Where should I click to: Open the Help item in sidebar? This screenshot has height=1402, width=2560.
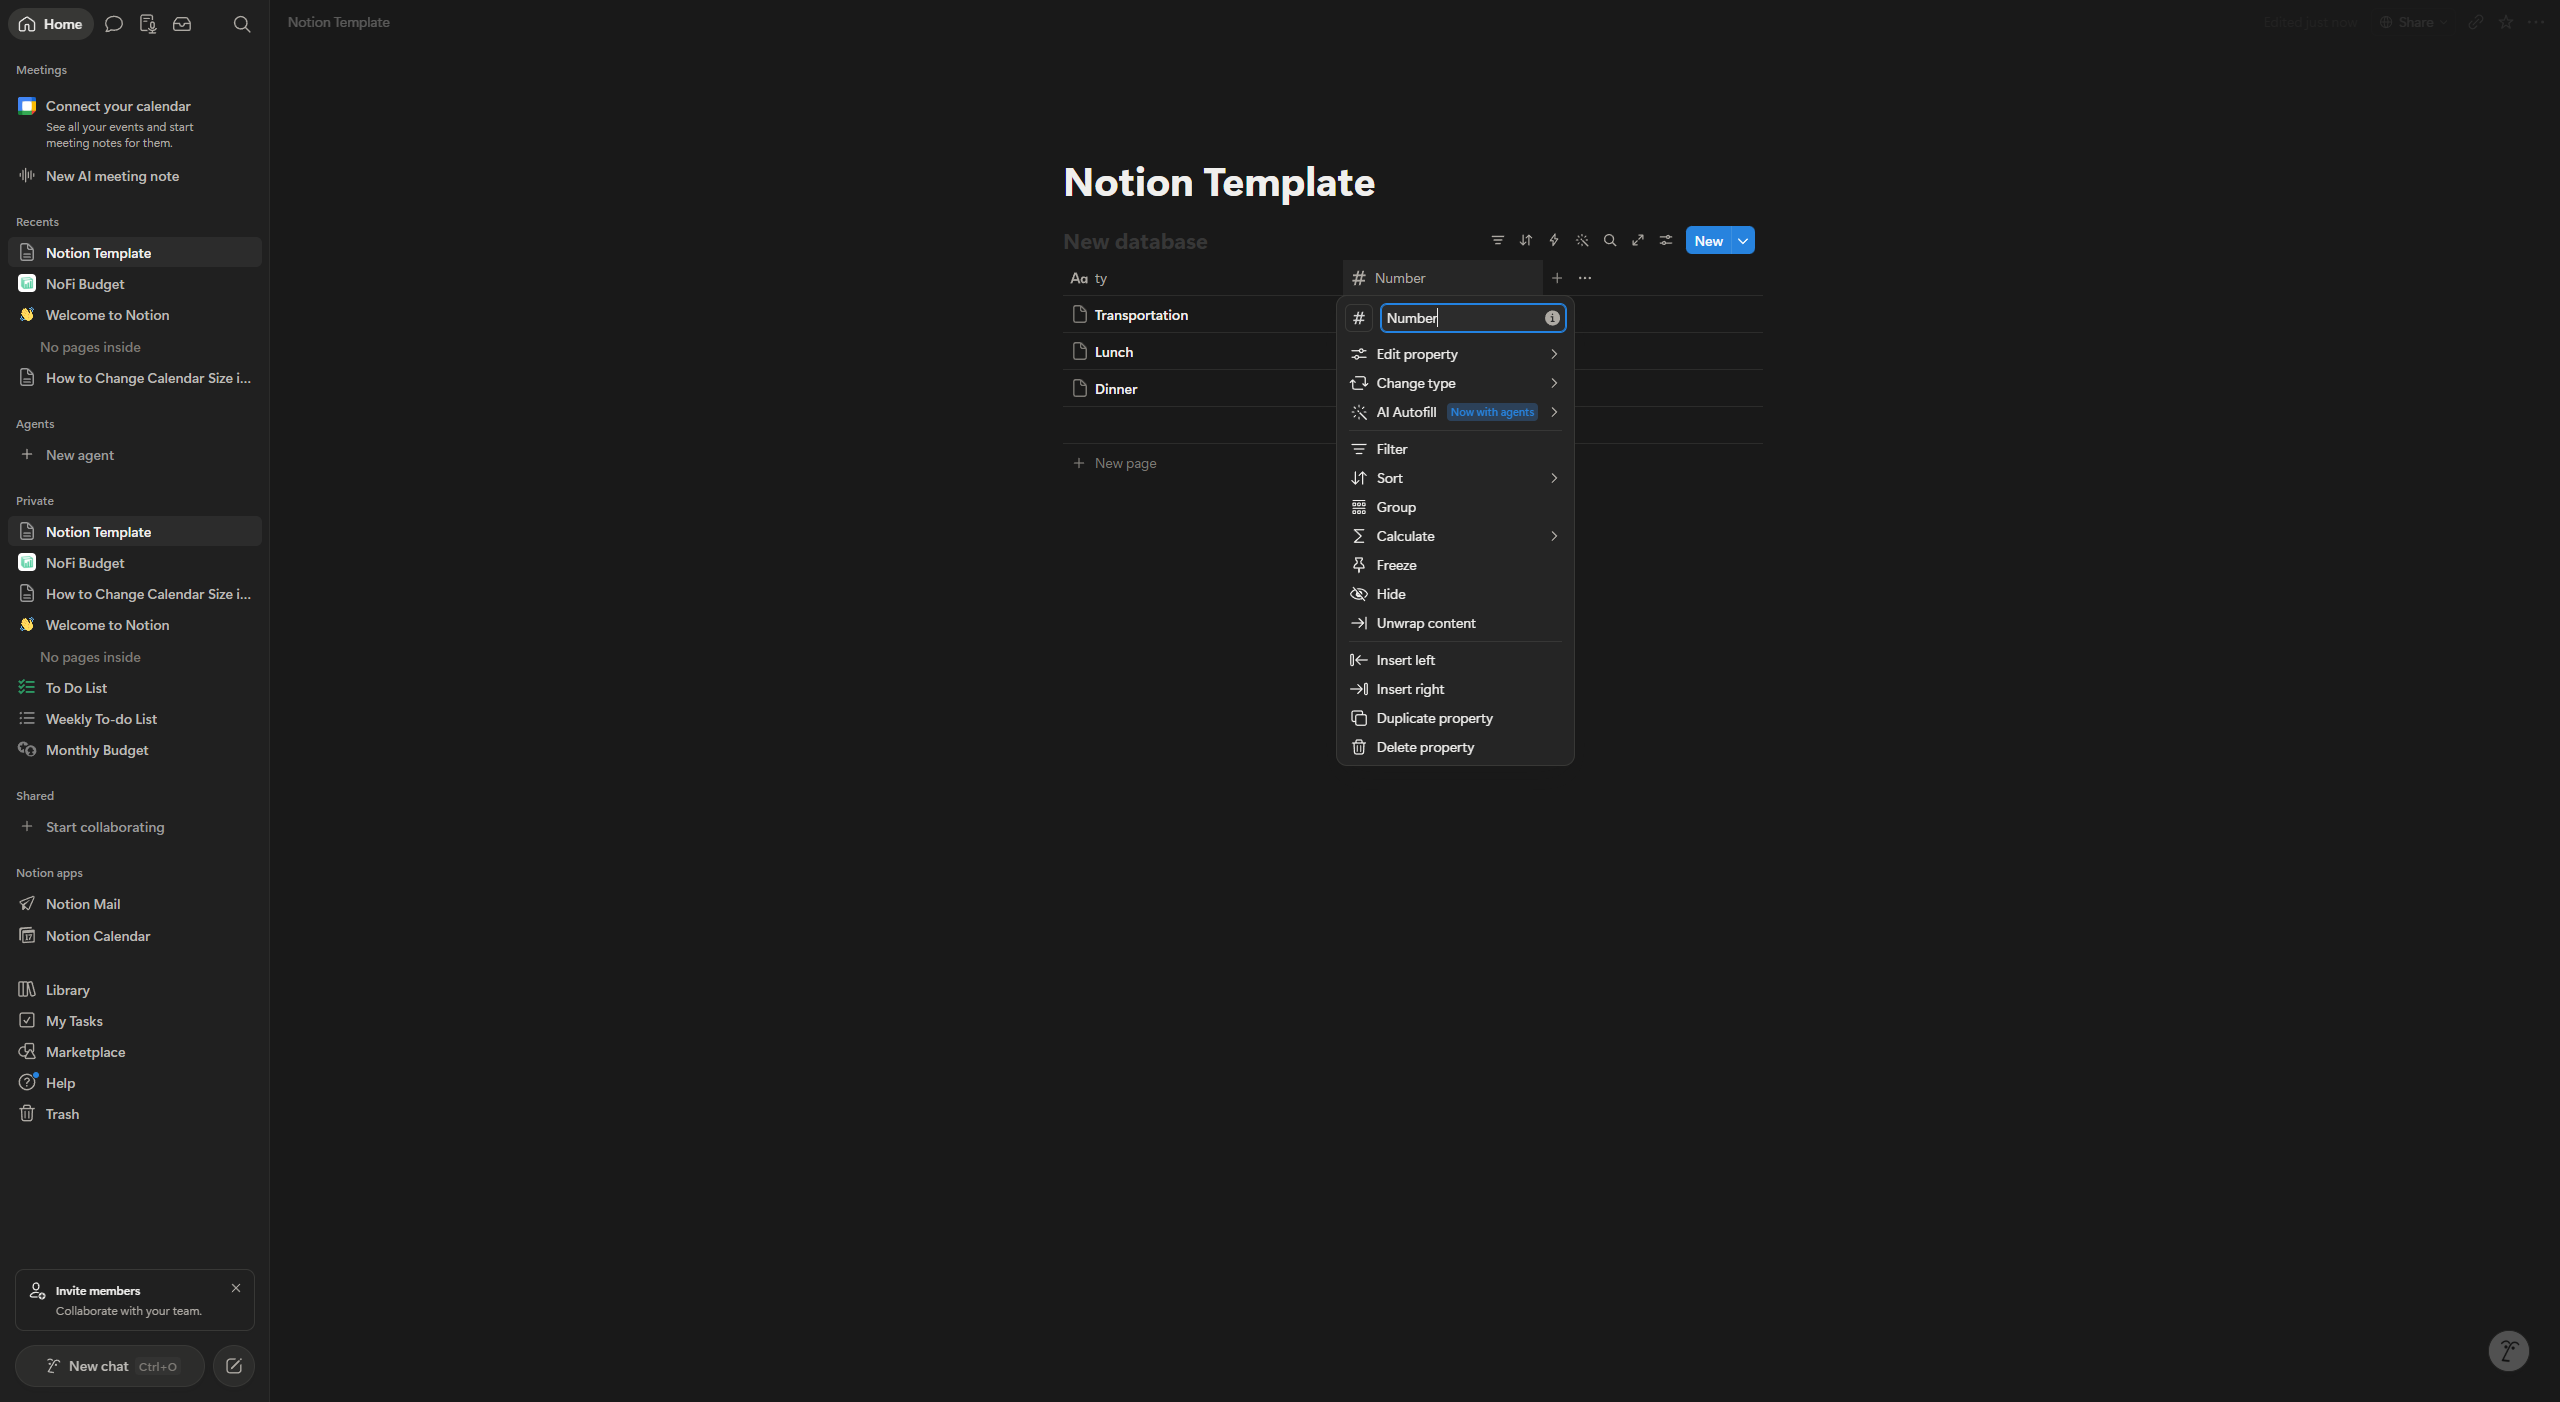tap(135, 1083)
